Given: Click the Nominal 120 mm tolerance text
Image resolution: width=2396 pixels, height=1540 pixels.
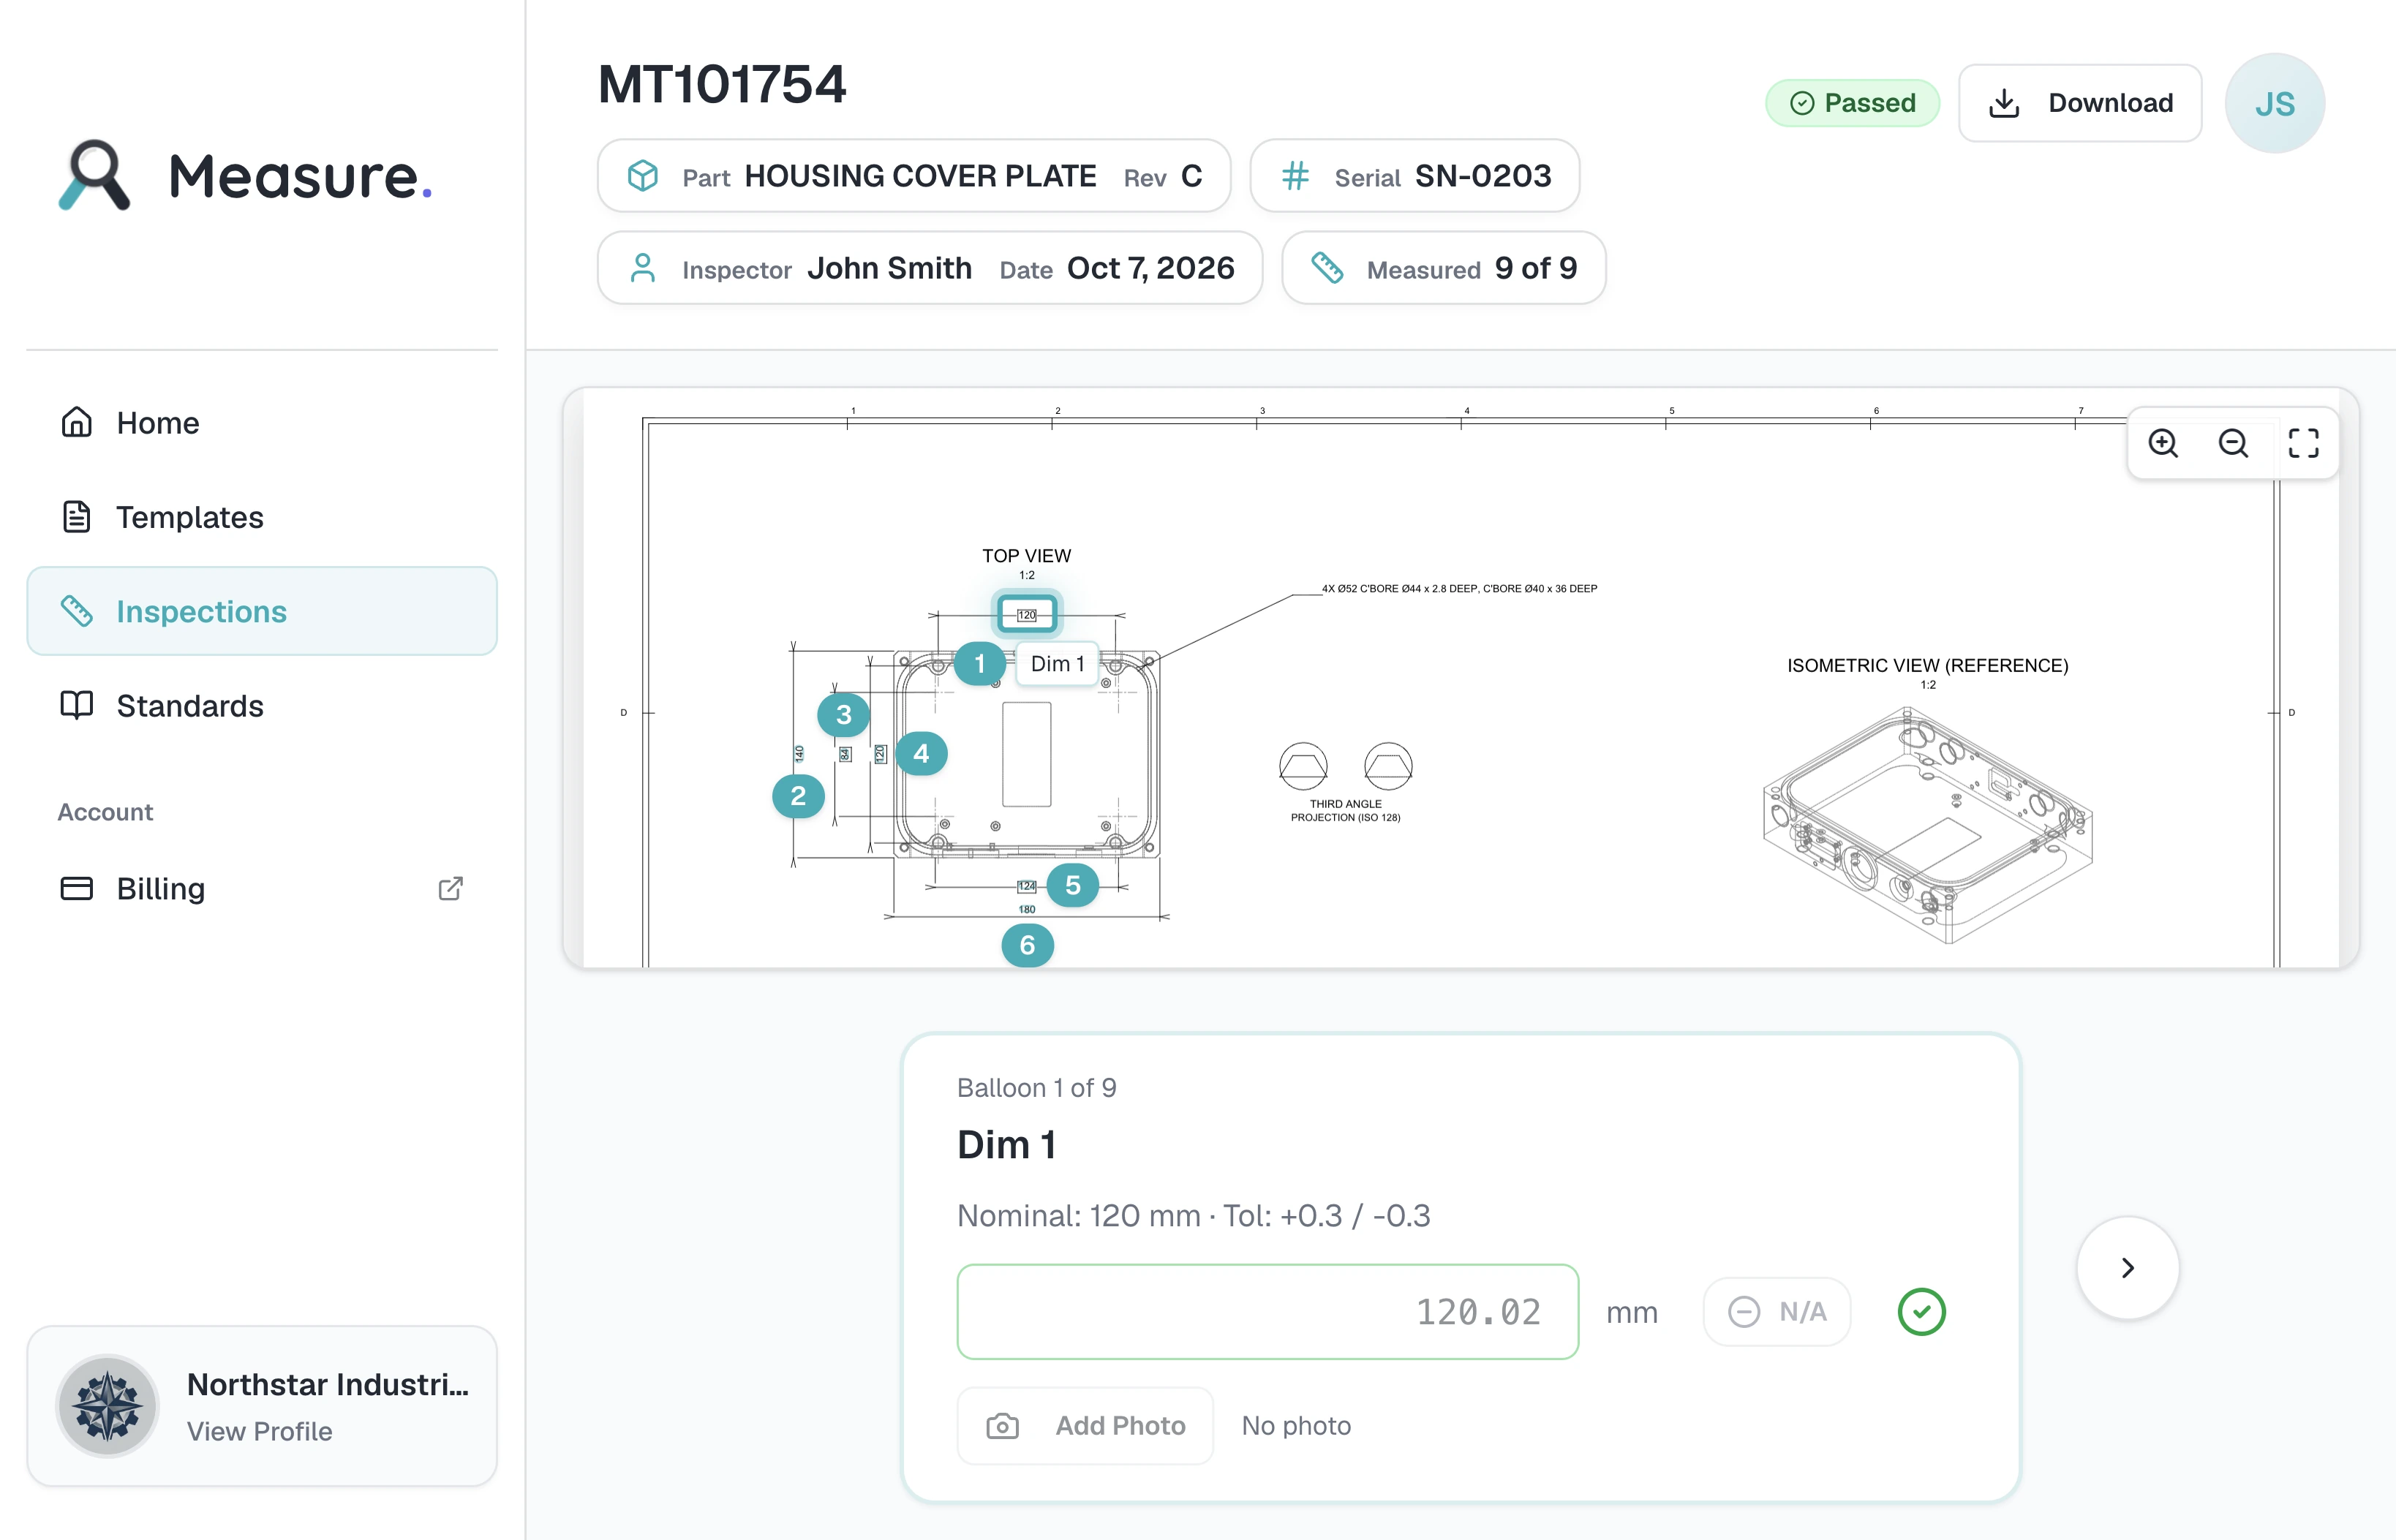Looking at the screenshot, I should 1193,1216.
